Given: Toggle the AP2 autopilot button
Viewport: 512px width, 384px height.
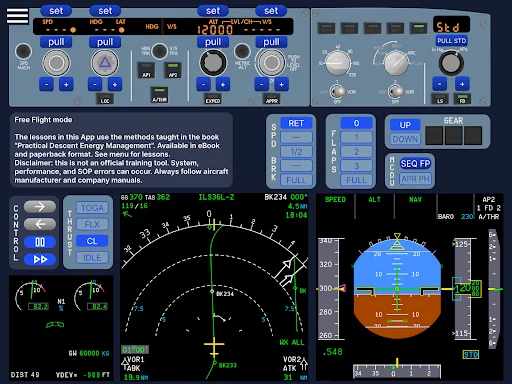Looking at the screenshot, I should pyautogui.click(x=173, y=70).
